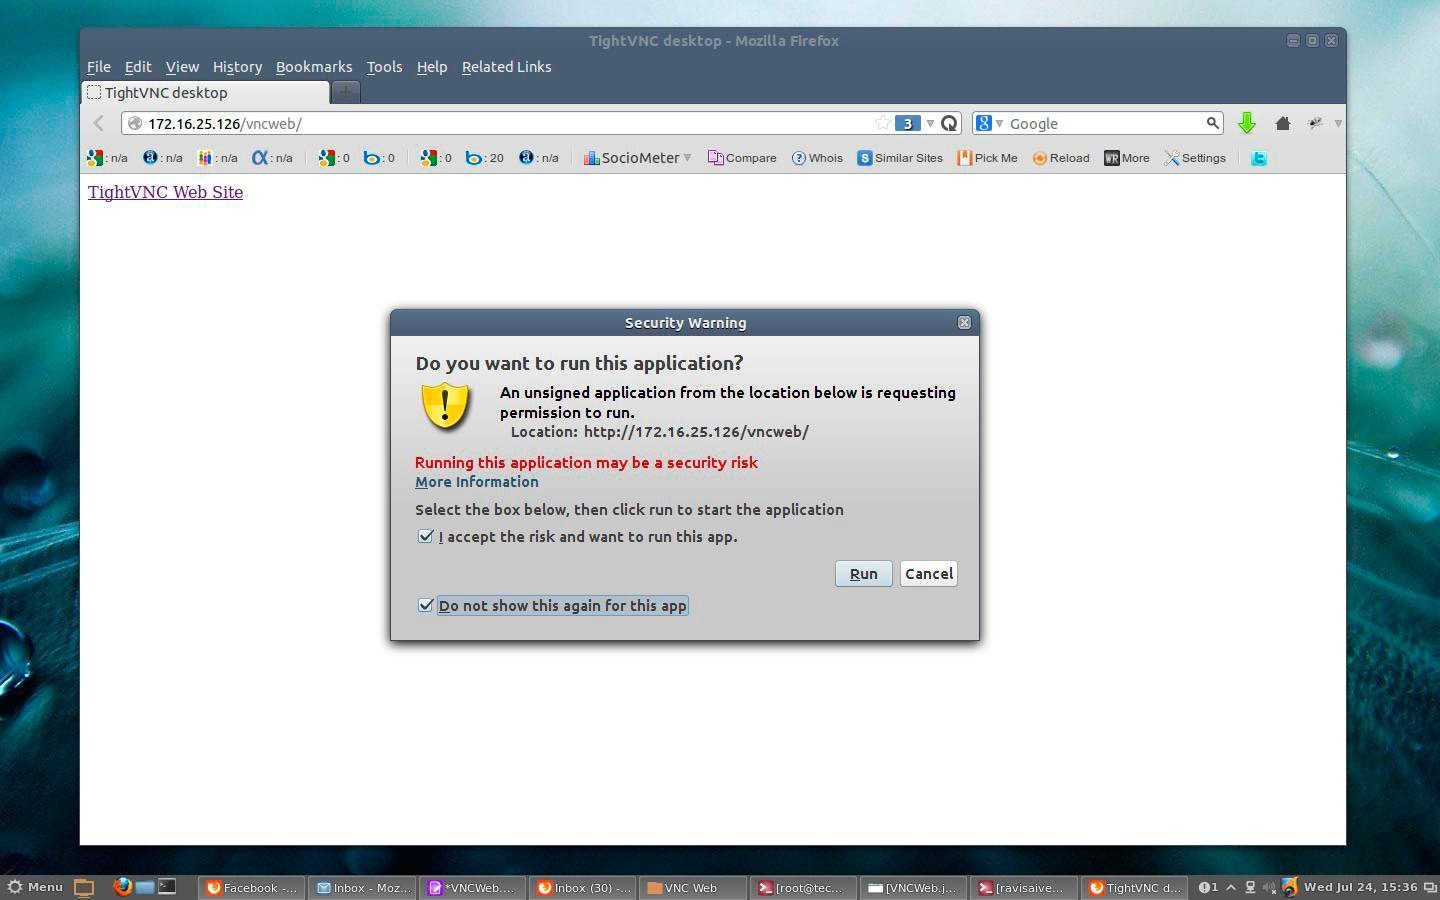Open the toolbar Settings wrench
Viewport: 1440px width, 900px height.
[1195, 158]
